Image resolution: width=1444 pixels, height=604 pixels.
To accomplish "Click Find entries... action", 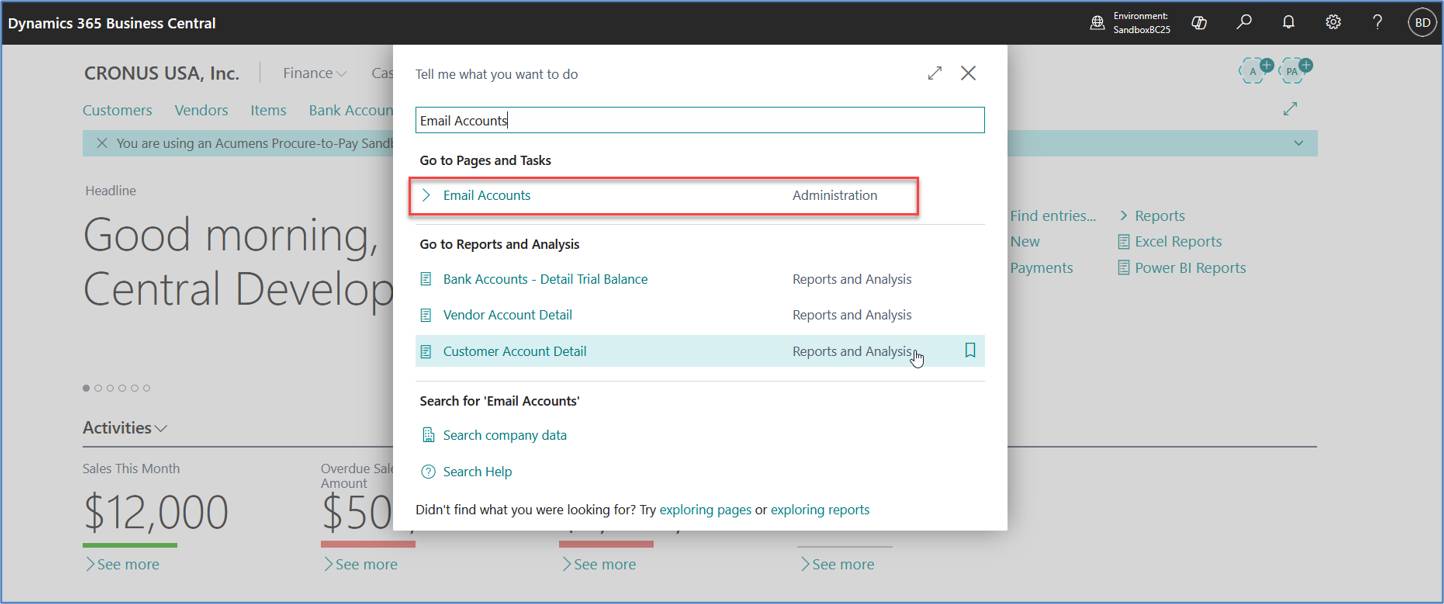I will click(1053, 215).
